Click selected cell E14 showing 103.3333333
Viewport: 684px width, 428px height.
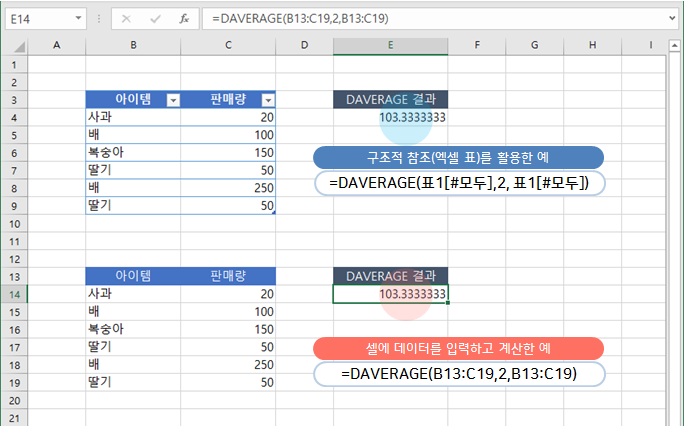(390, 294)
